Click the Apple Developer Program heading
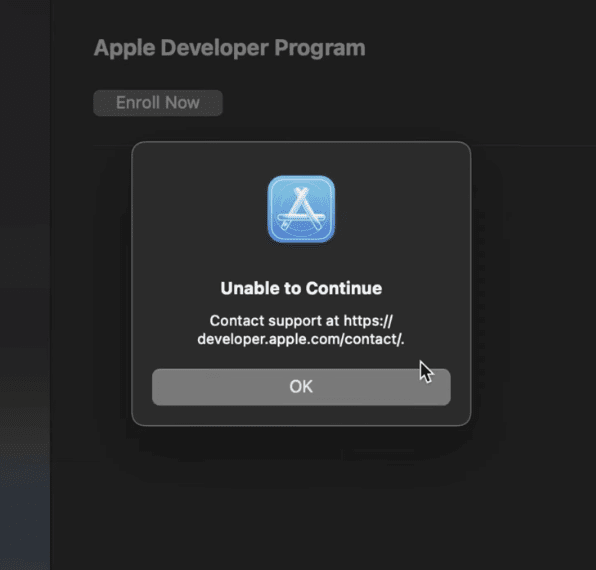The width and height of the screenshot is (596, 570). (230, 48)
